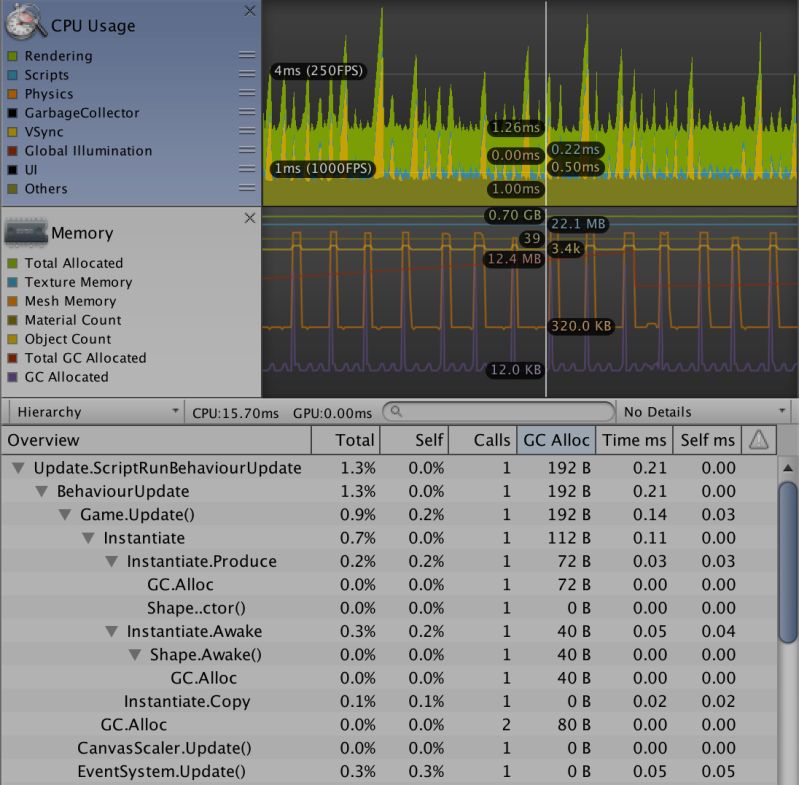
Task: Grab the Physics reorder handle
Action: (247, 93)
